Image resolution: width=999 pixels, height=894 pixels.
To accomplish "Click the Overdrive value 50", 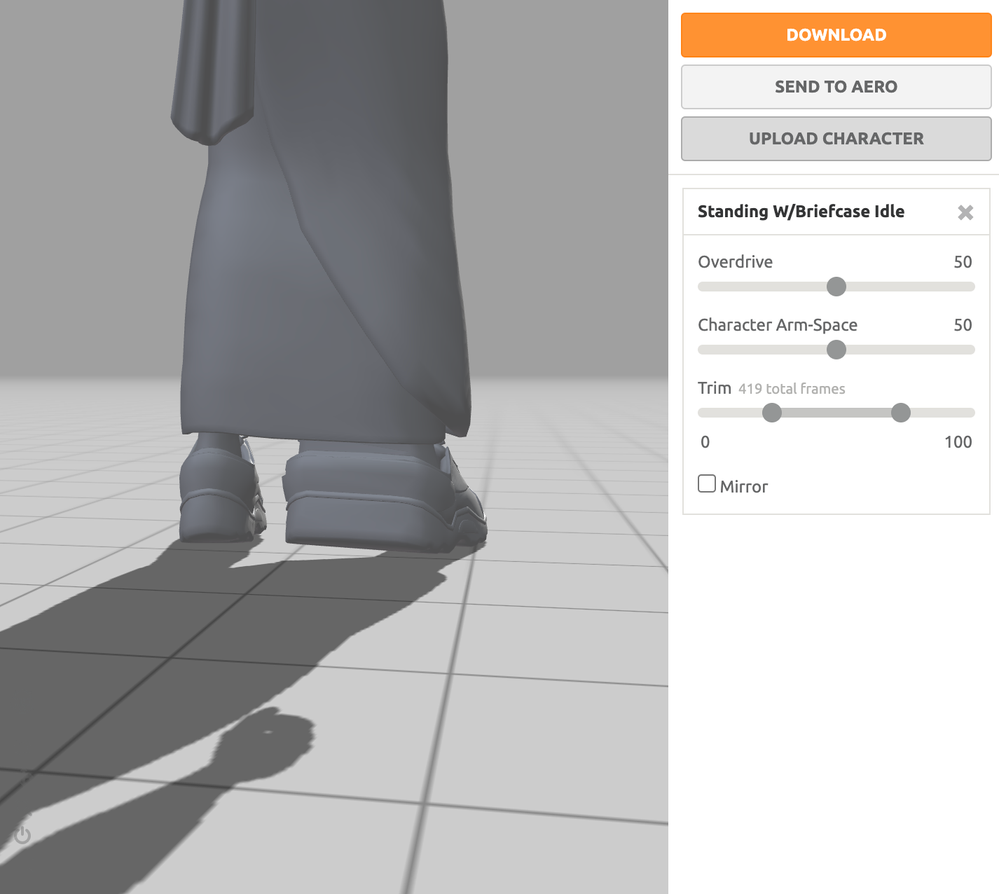I will click(962, 262).
